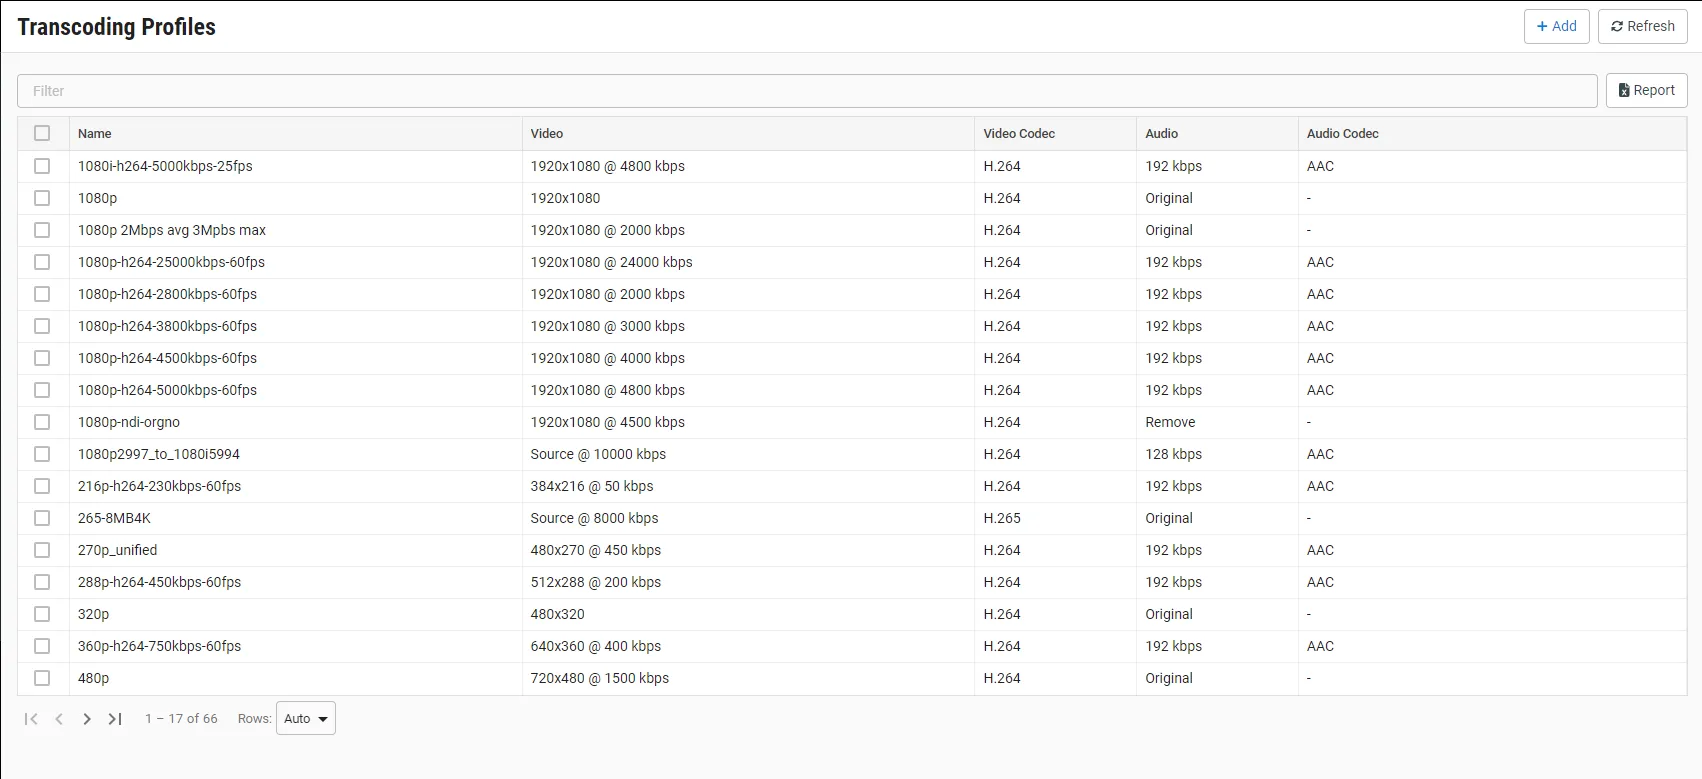Sort by the Name column header
Image resolution: width=1702 pixels, height=779 pixels.
pyautogui.click(x=95, y=134)
